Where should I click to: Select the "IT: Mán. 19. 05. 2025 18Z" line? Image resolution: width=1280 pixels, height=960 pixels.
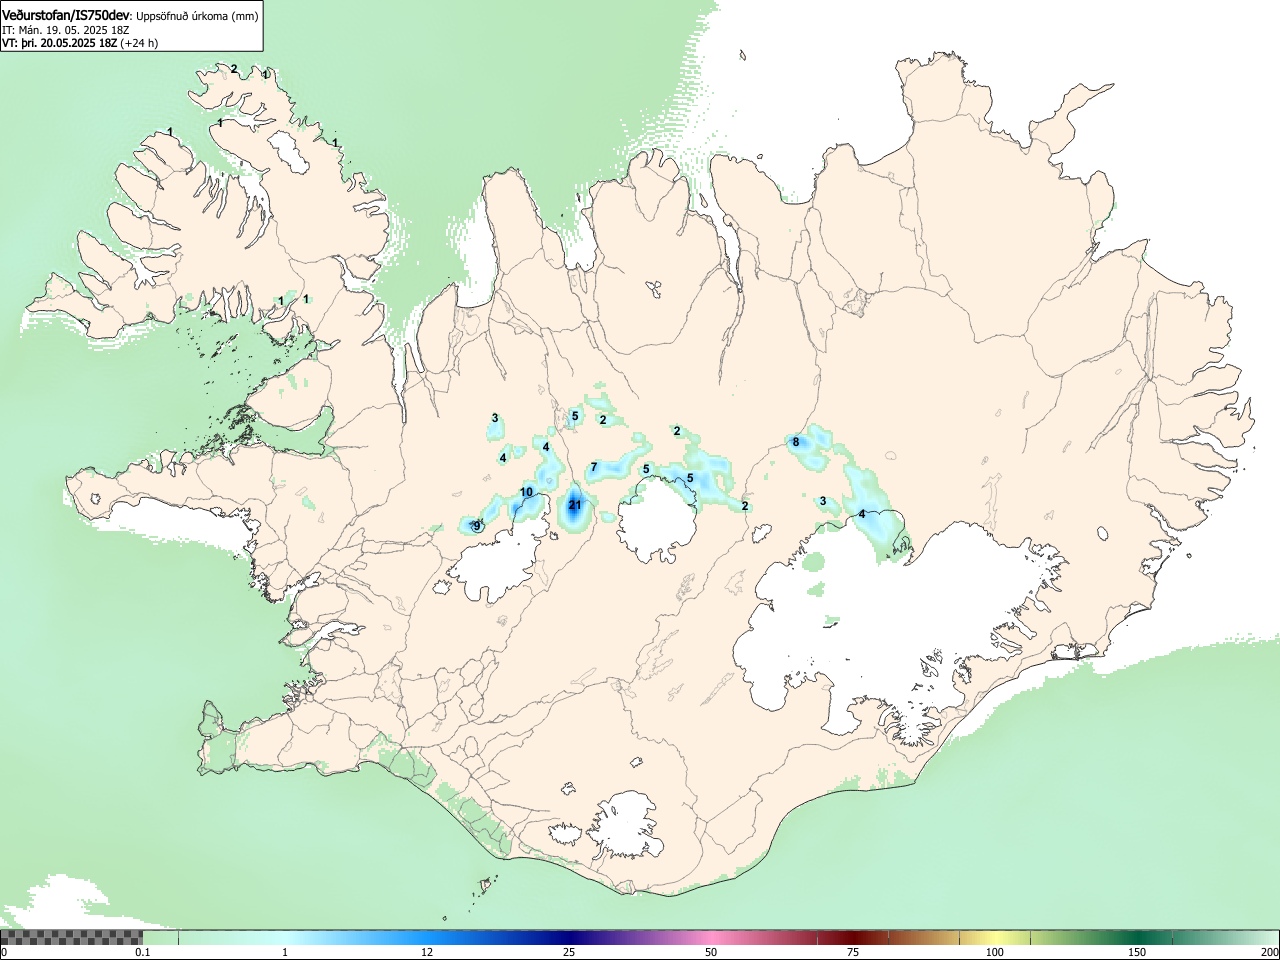tap(66, 30)
